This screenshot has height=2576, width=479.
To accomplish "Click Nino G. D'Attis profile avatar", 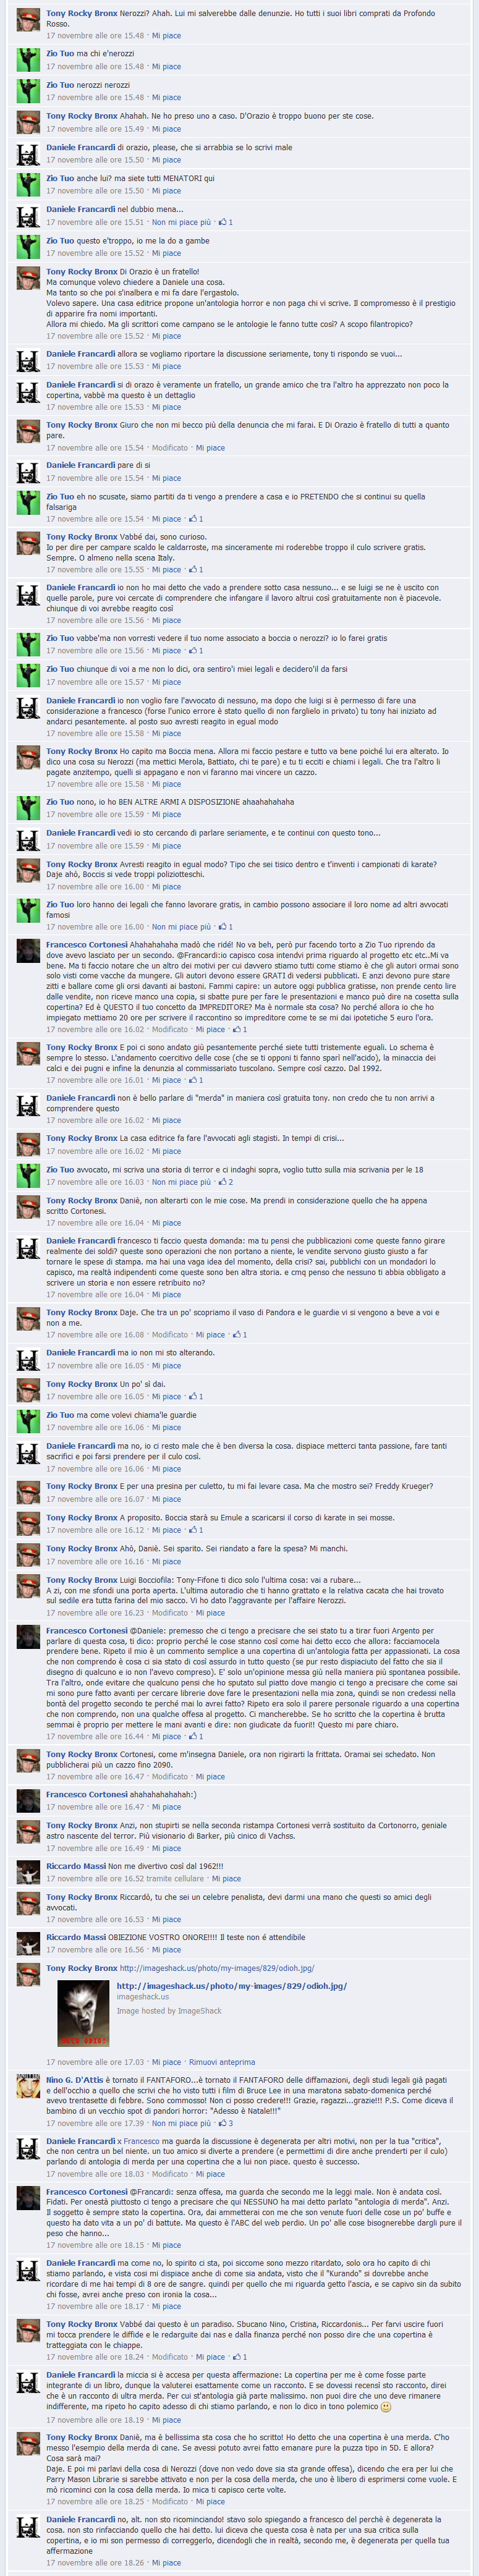I will [28, 2086].
